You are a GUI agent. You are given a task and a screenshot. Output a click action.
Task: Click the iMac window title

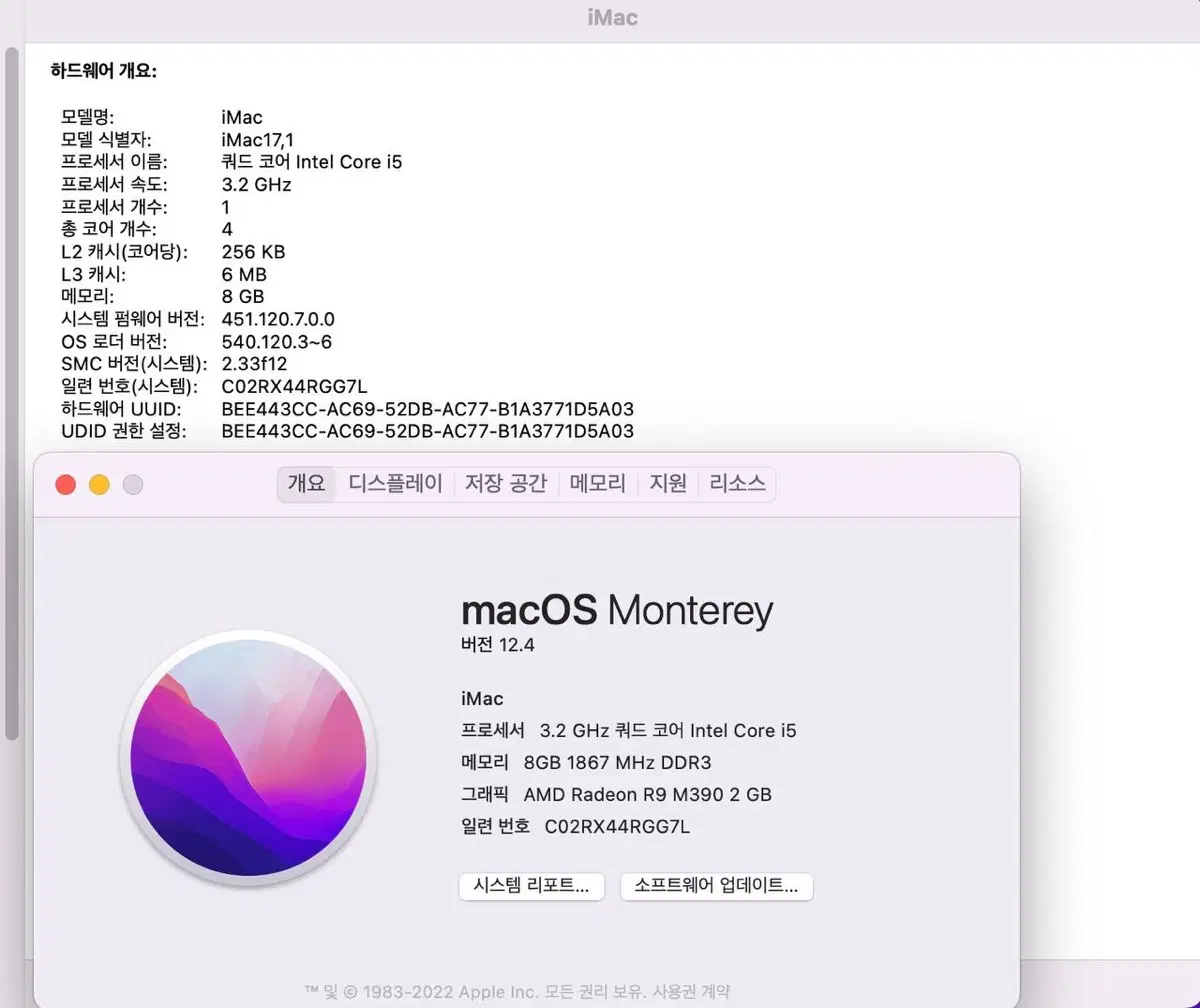(612, 18)
